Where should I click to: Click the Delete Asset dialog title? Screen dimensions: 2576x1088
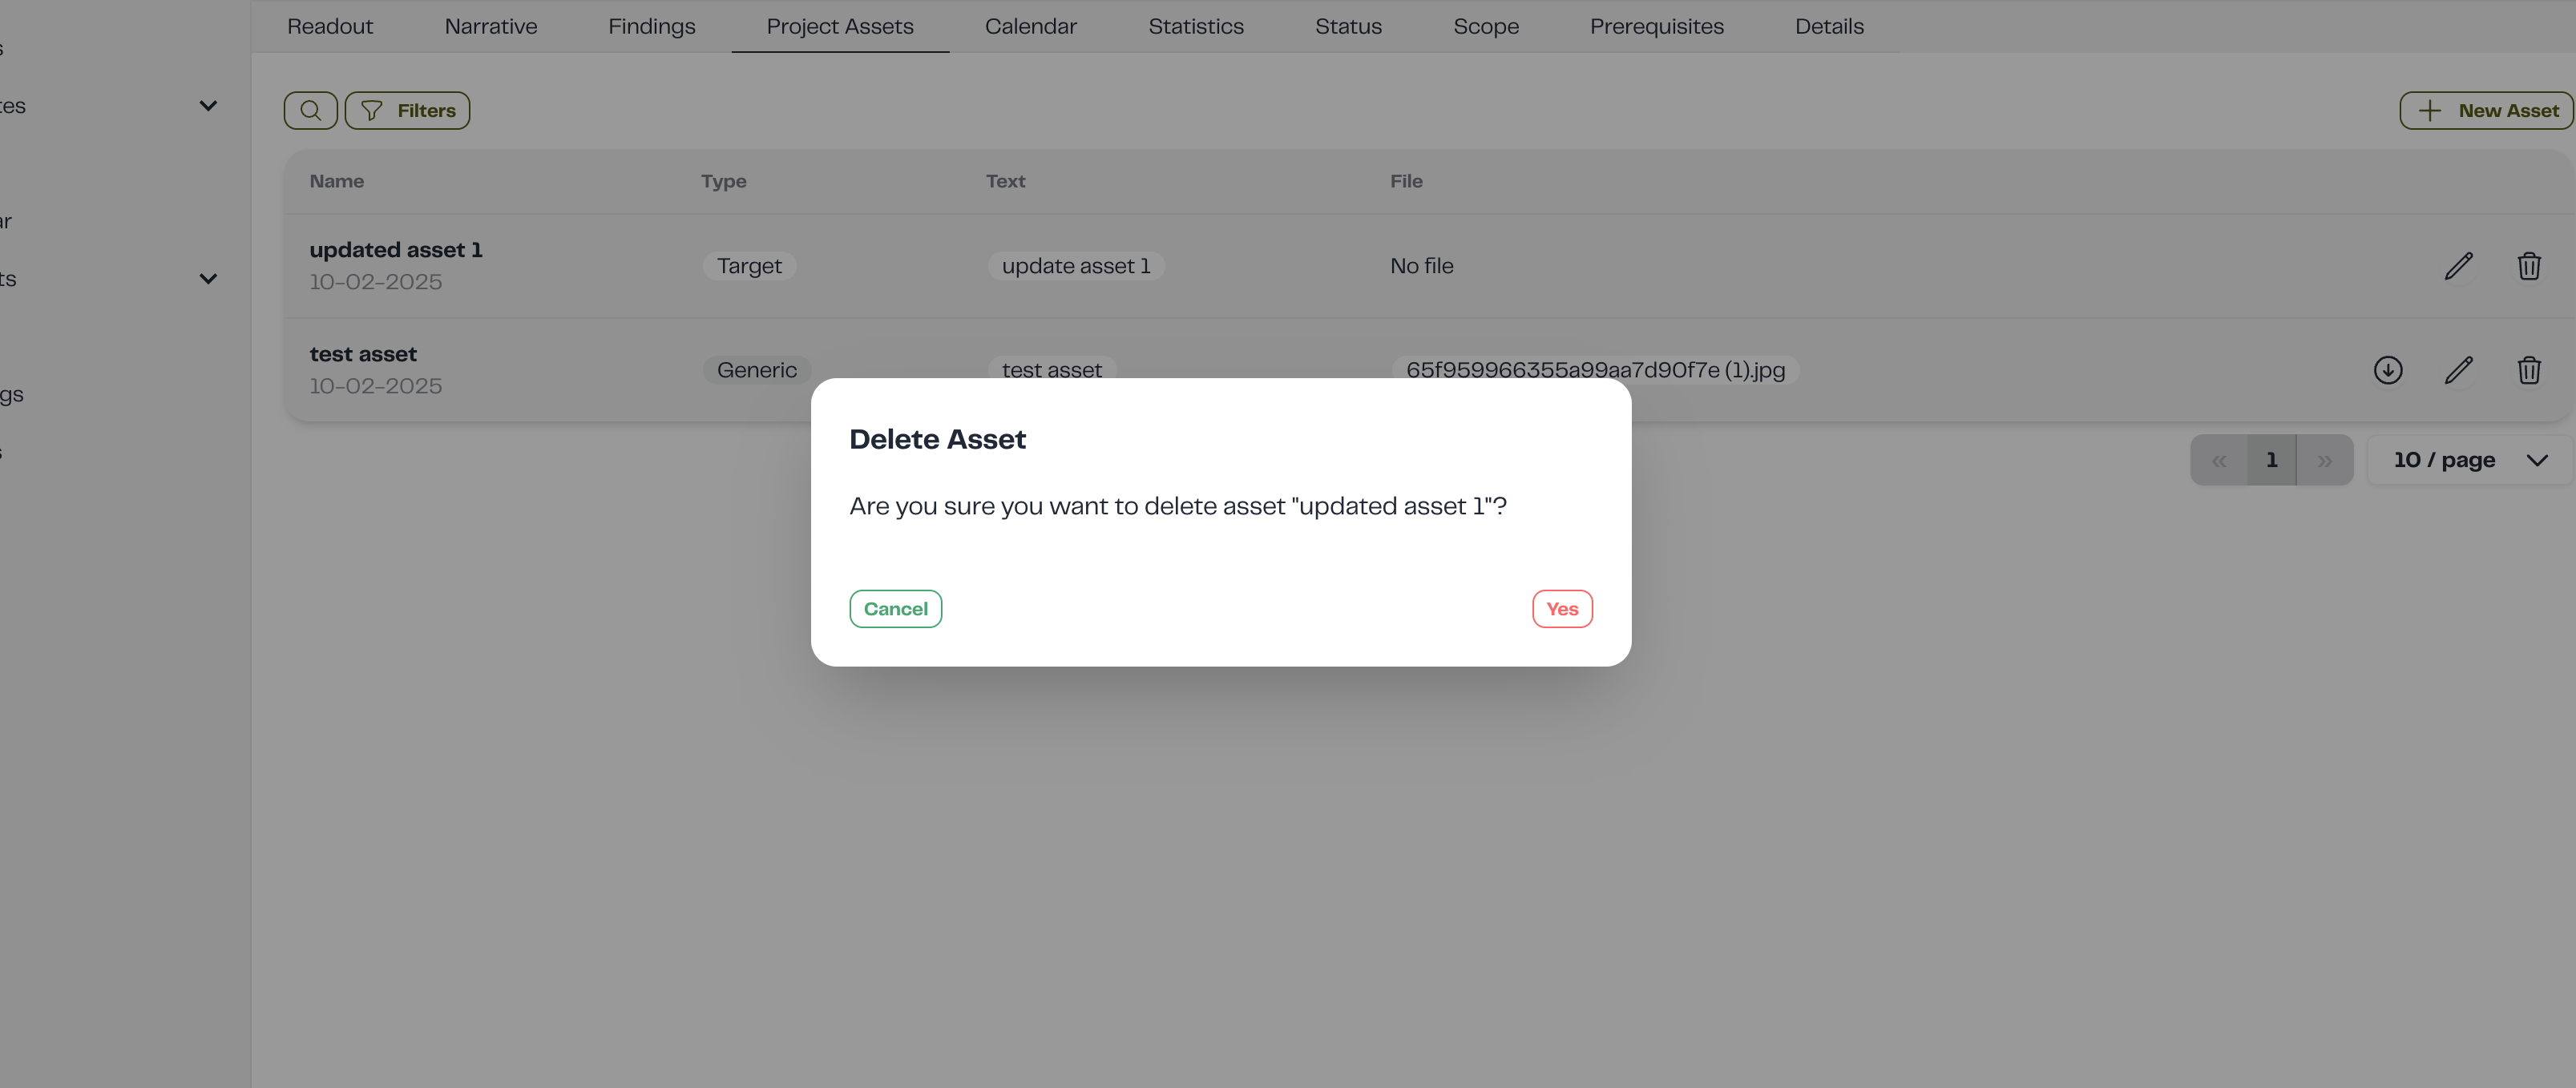[x=937, y=439]
